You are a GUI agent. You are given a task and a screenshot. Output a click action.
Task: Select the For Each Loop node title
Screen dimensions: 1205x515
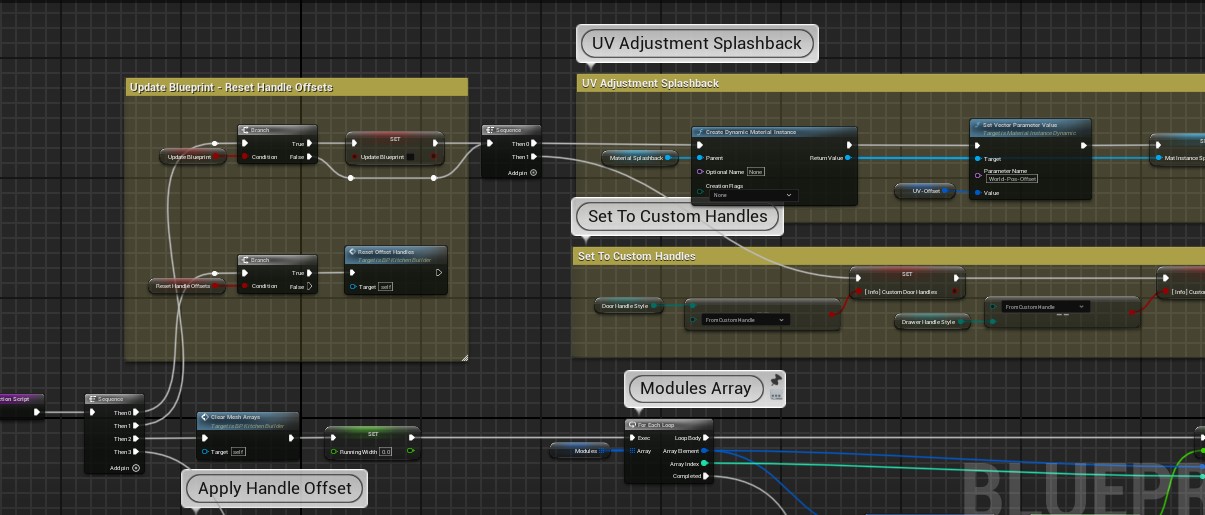(x=656, y=425)
